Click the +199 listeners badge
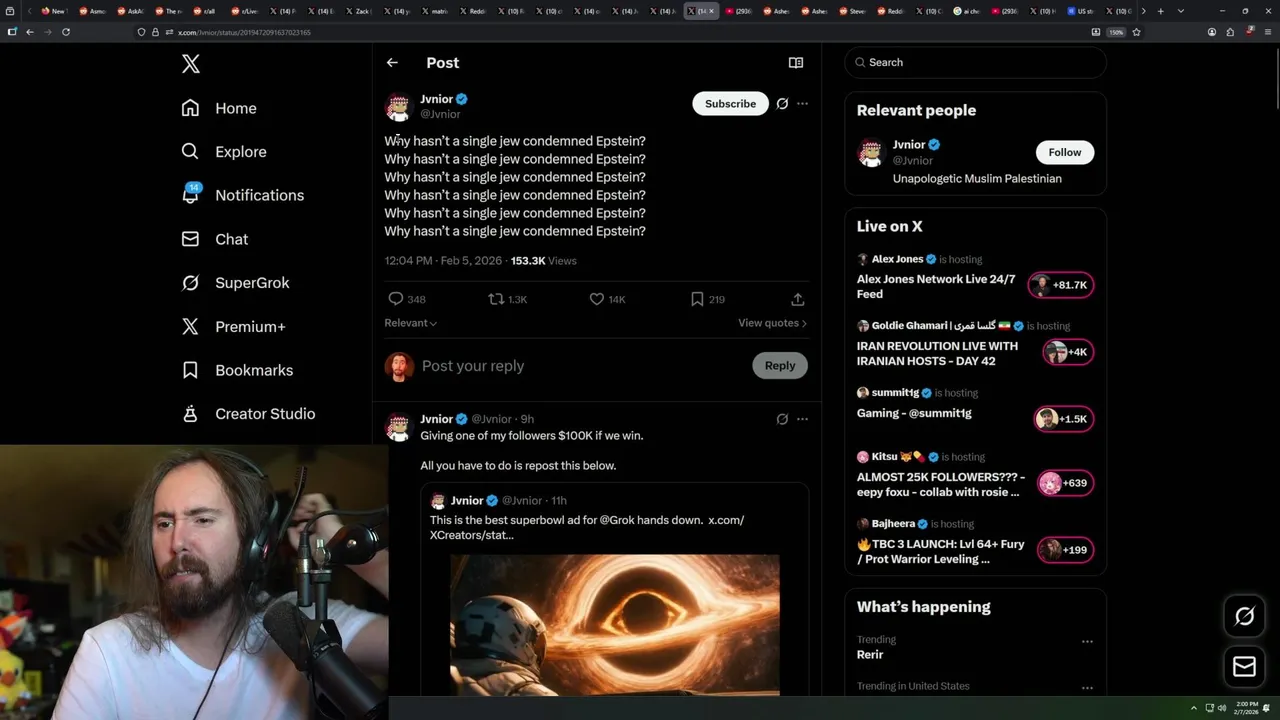The image size is (1280, 720). coord(1065,550)
